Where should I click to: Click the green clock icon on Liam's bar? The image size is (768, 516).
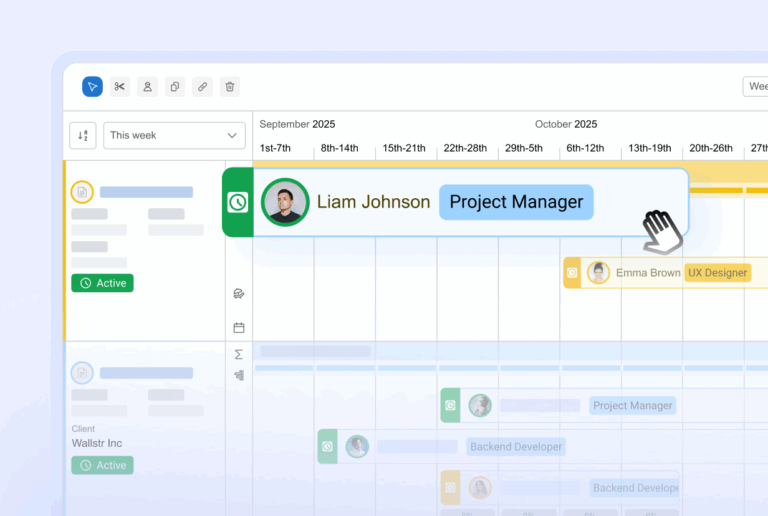(238, 202)
